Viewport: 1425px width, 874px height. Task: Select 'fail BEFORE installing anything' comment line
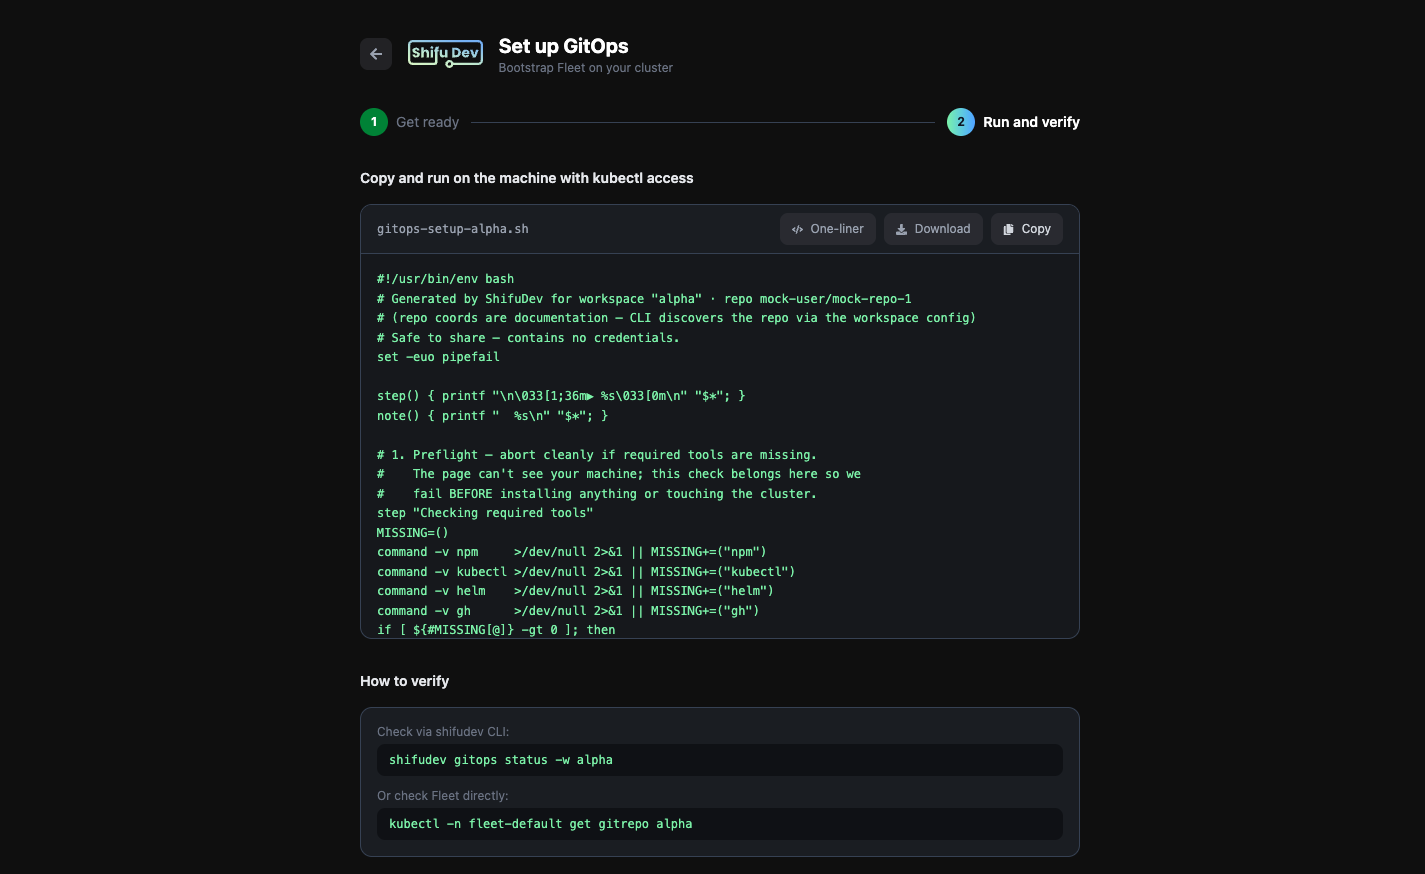(597, 494)
